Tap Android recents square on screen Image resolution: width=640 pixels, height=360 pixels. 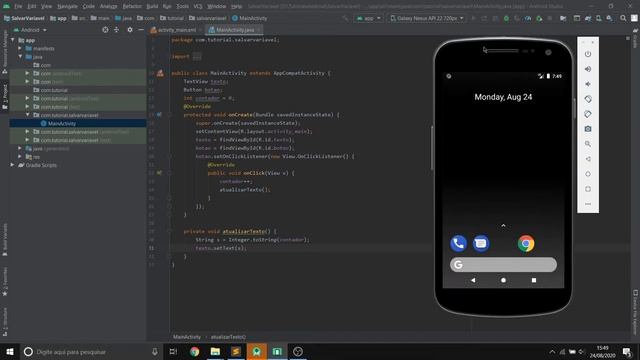pos(534,280)
